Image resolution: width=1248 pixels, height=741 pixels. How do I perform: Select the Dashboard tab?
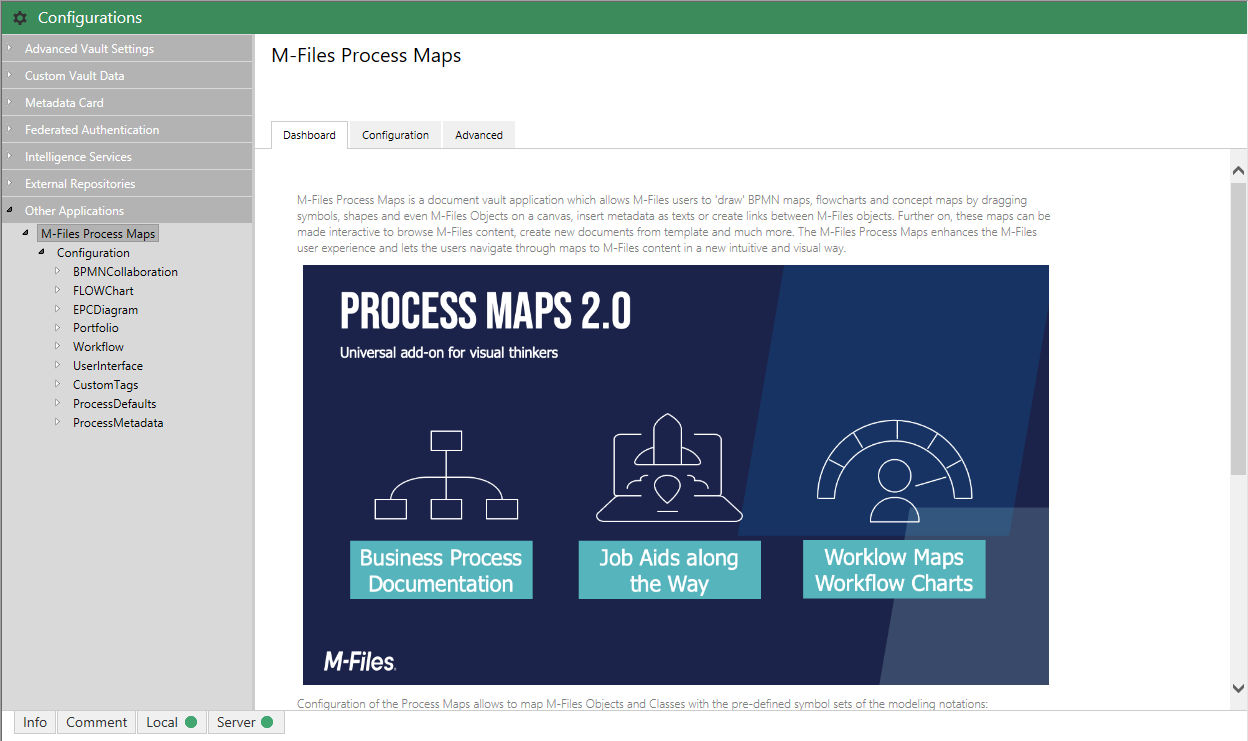[309, 135]
